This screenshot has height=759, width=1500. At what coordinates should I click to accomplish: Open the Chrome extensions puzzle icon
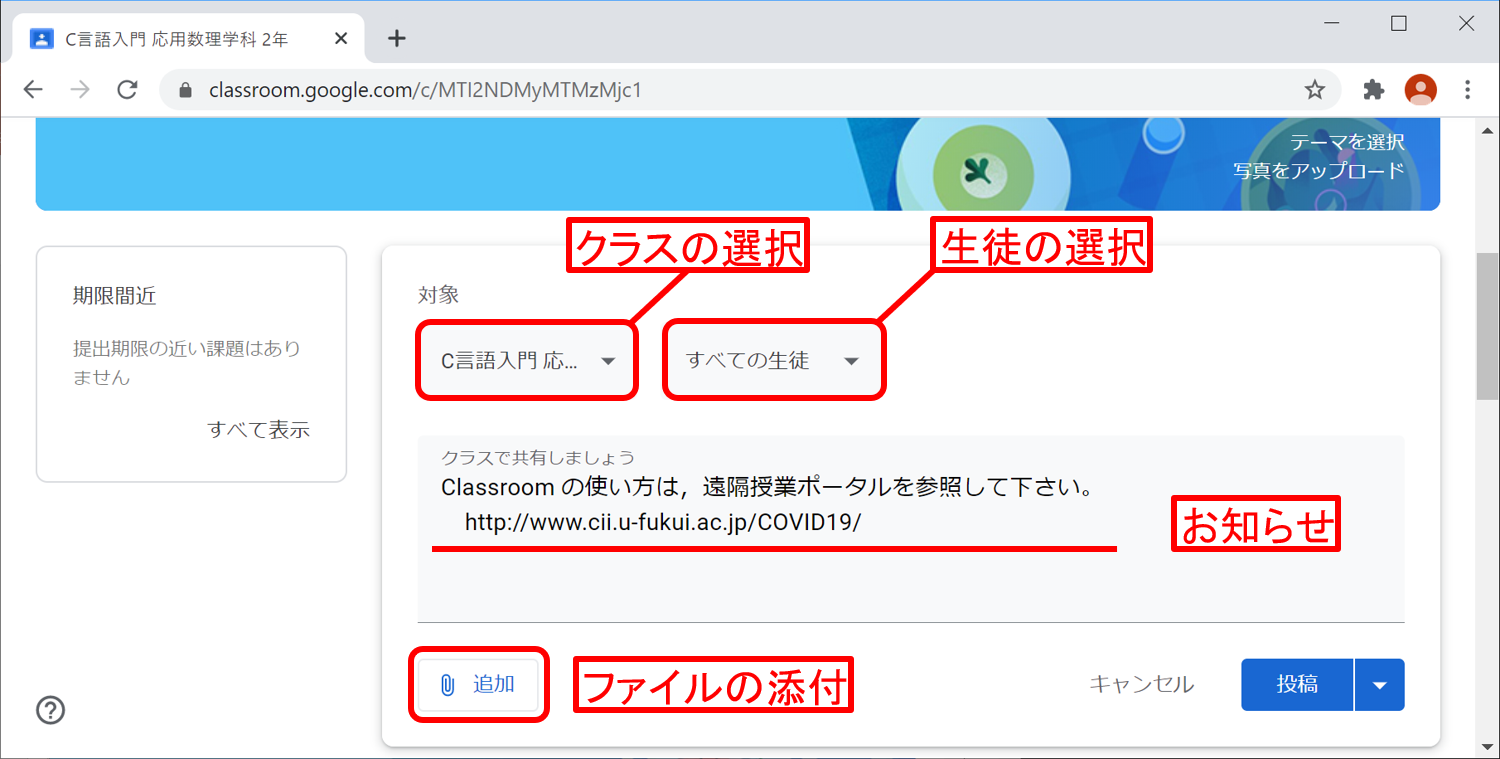[x=1373, y=90]
